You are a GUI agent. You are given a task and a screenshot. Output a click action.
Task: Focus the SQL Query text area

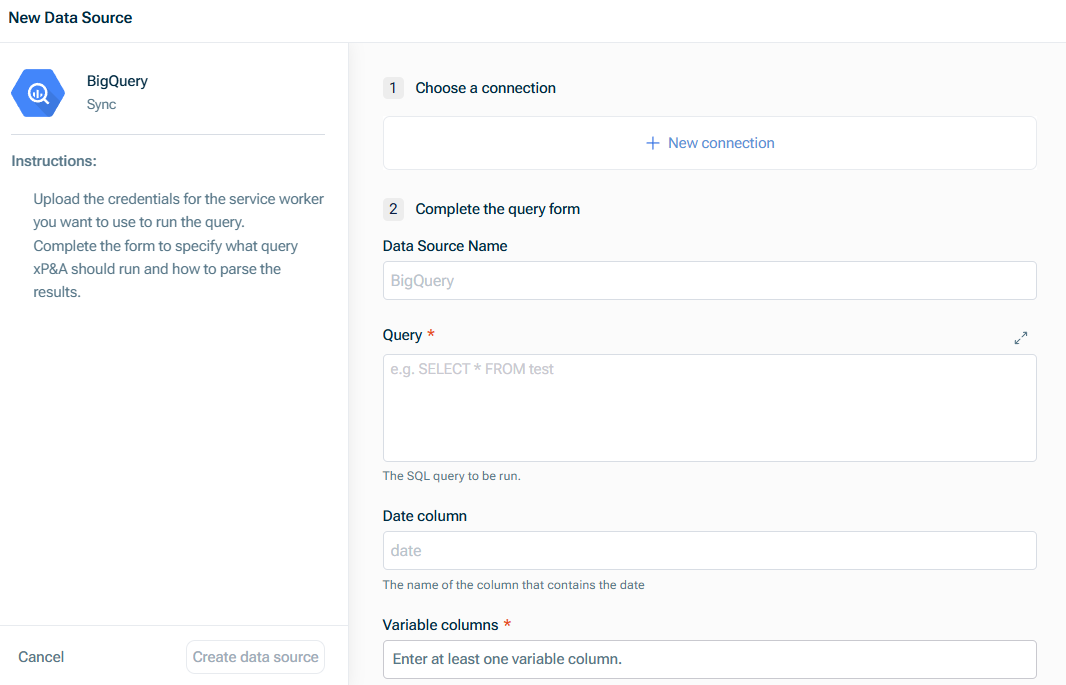coord(709,408)
